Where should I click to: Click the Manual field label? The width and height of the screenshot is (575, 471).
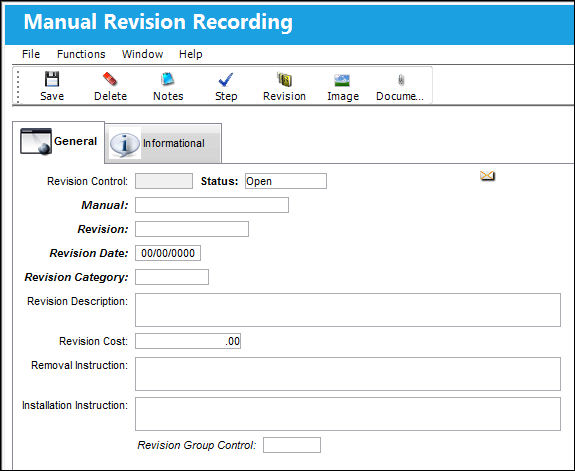click(105, 205)
